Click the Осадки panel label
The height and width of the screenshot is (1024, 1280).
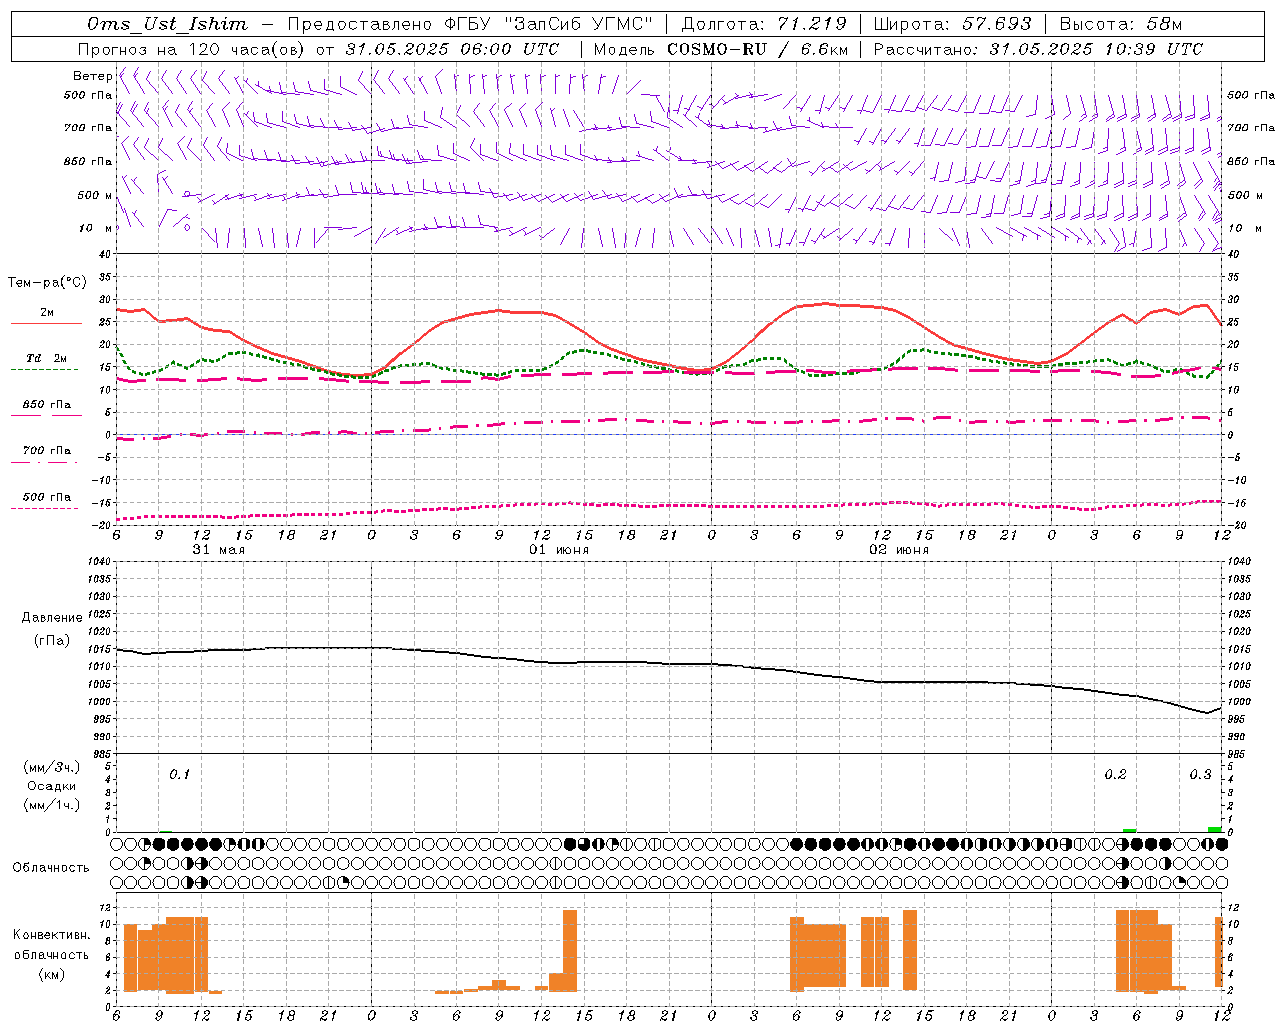point(51,786)
